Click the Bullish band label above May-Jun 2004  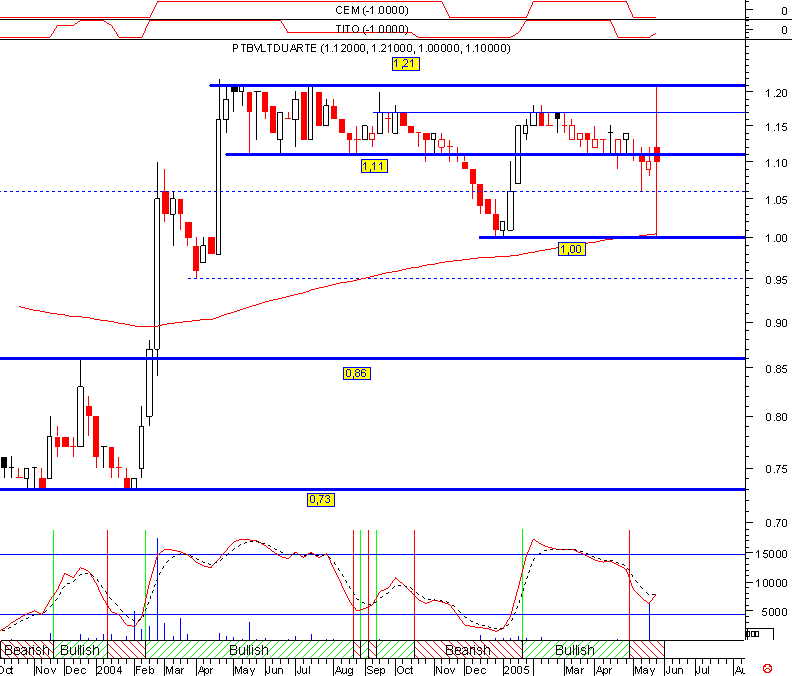[x=249, y=650]
